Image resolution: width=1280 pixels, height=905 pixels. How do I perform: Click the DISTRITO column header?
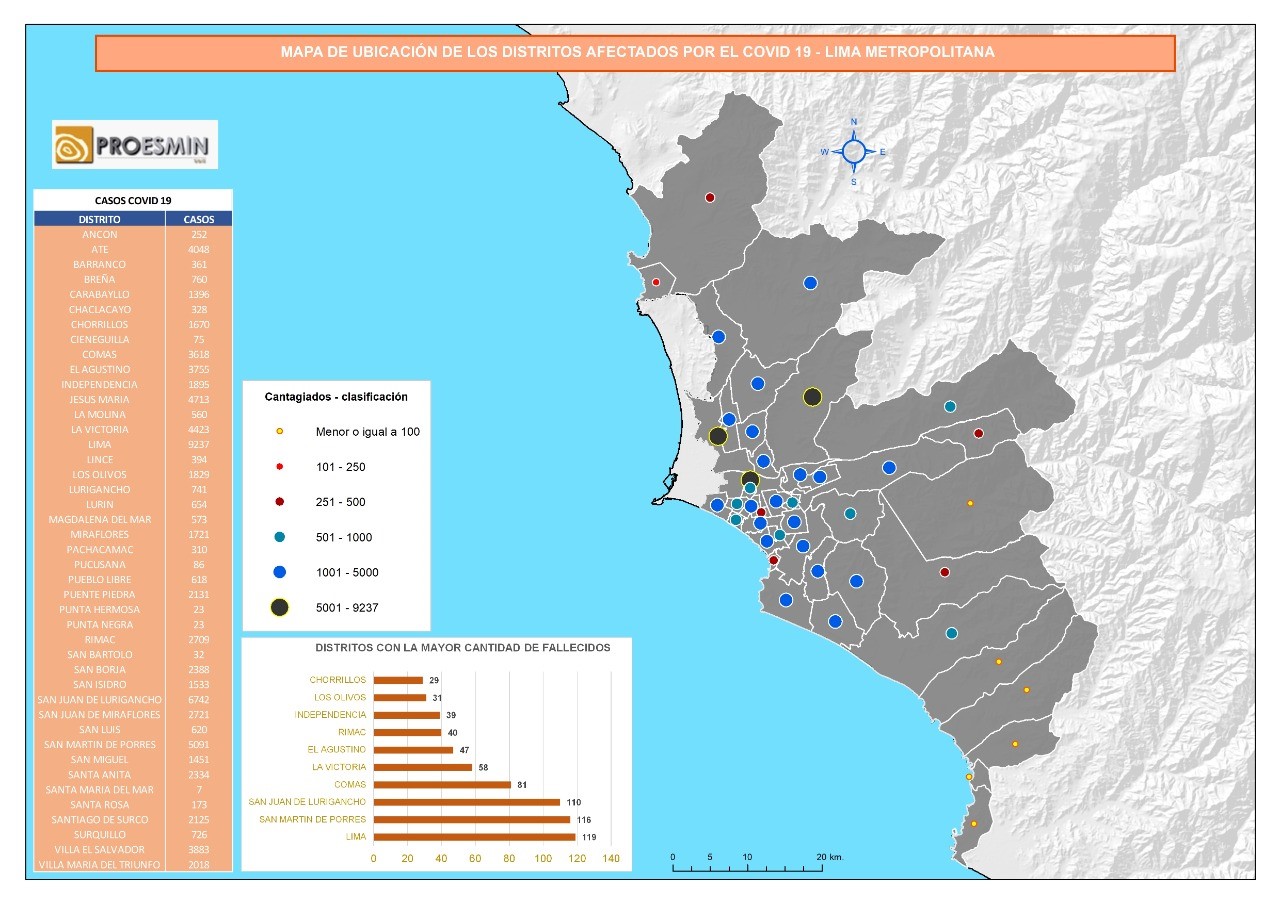tap(100, 219)
